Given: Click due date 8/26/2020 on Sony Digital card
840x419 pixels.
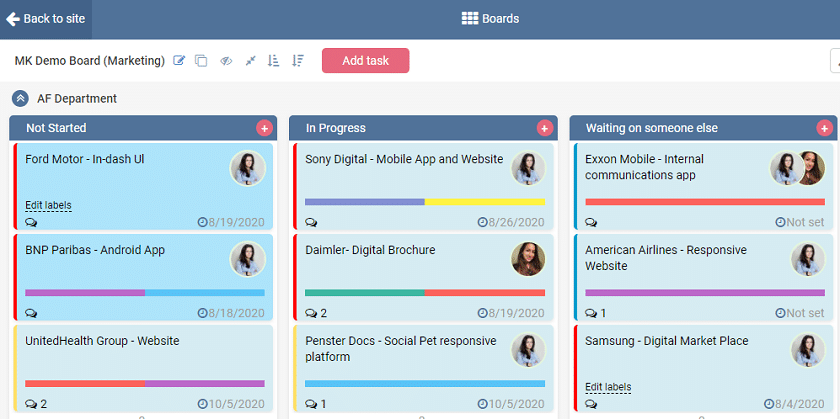Looking at the screenshot, I should [x=511, y=222].
